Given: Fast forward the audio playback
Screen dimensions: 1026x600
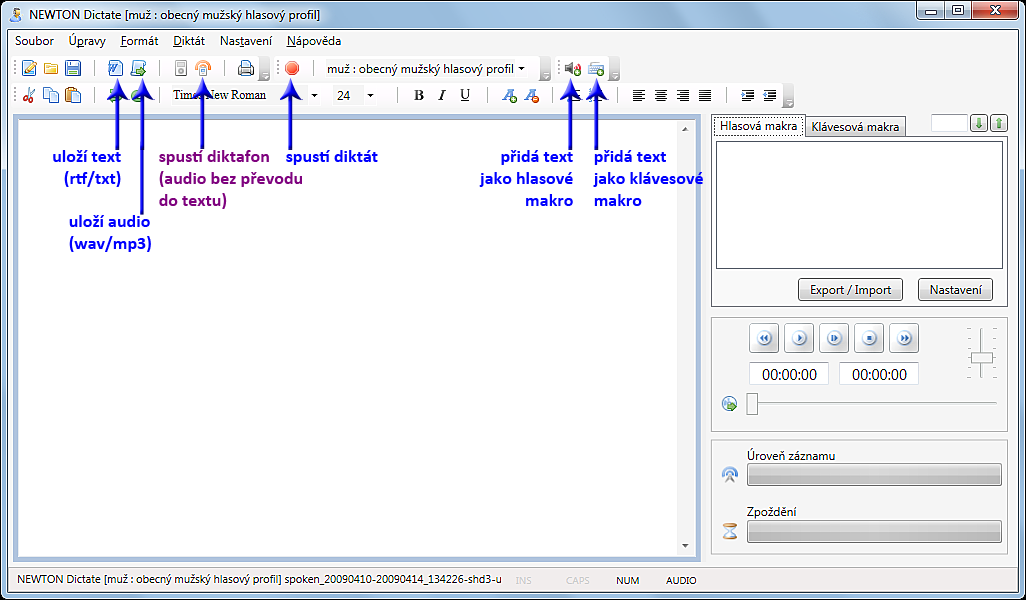Looking at the screenshot, I should (904, 338).
